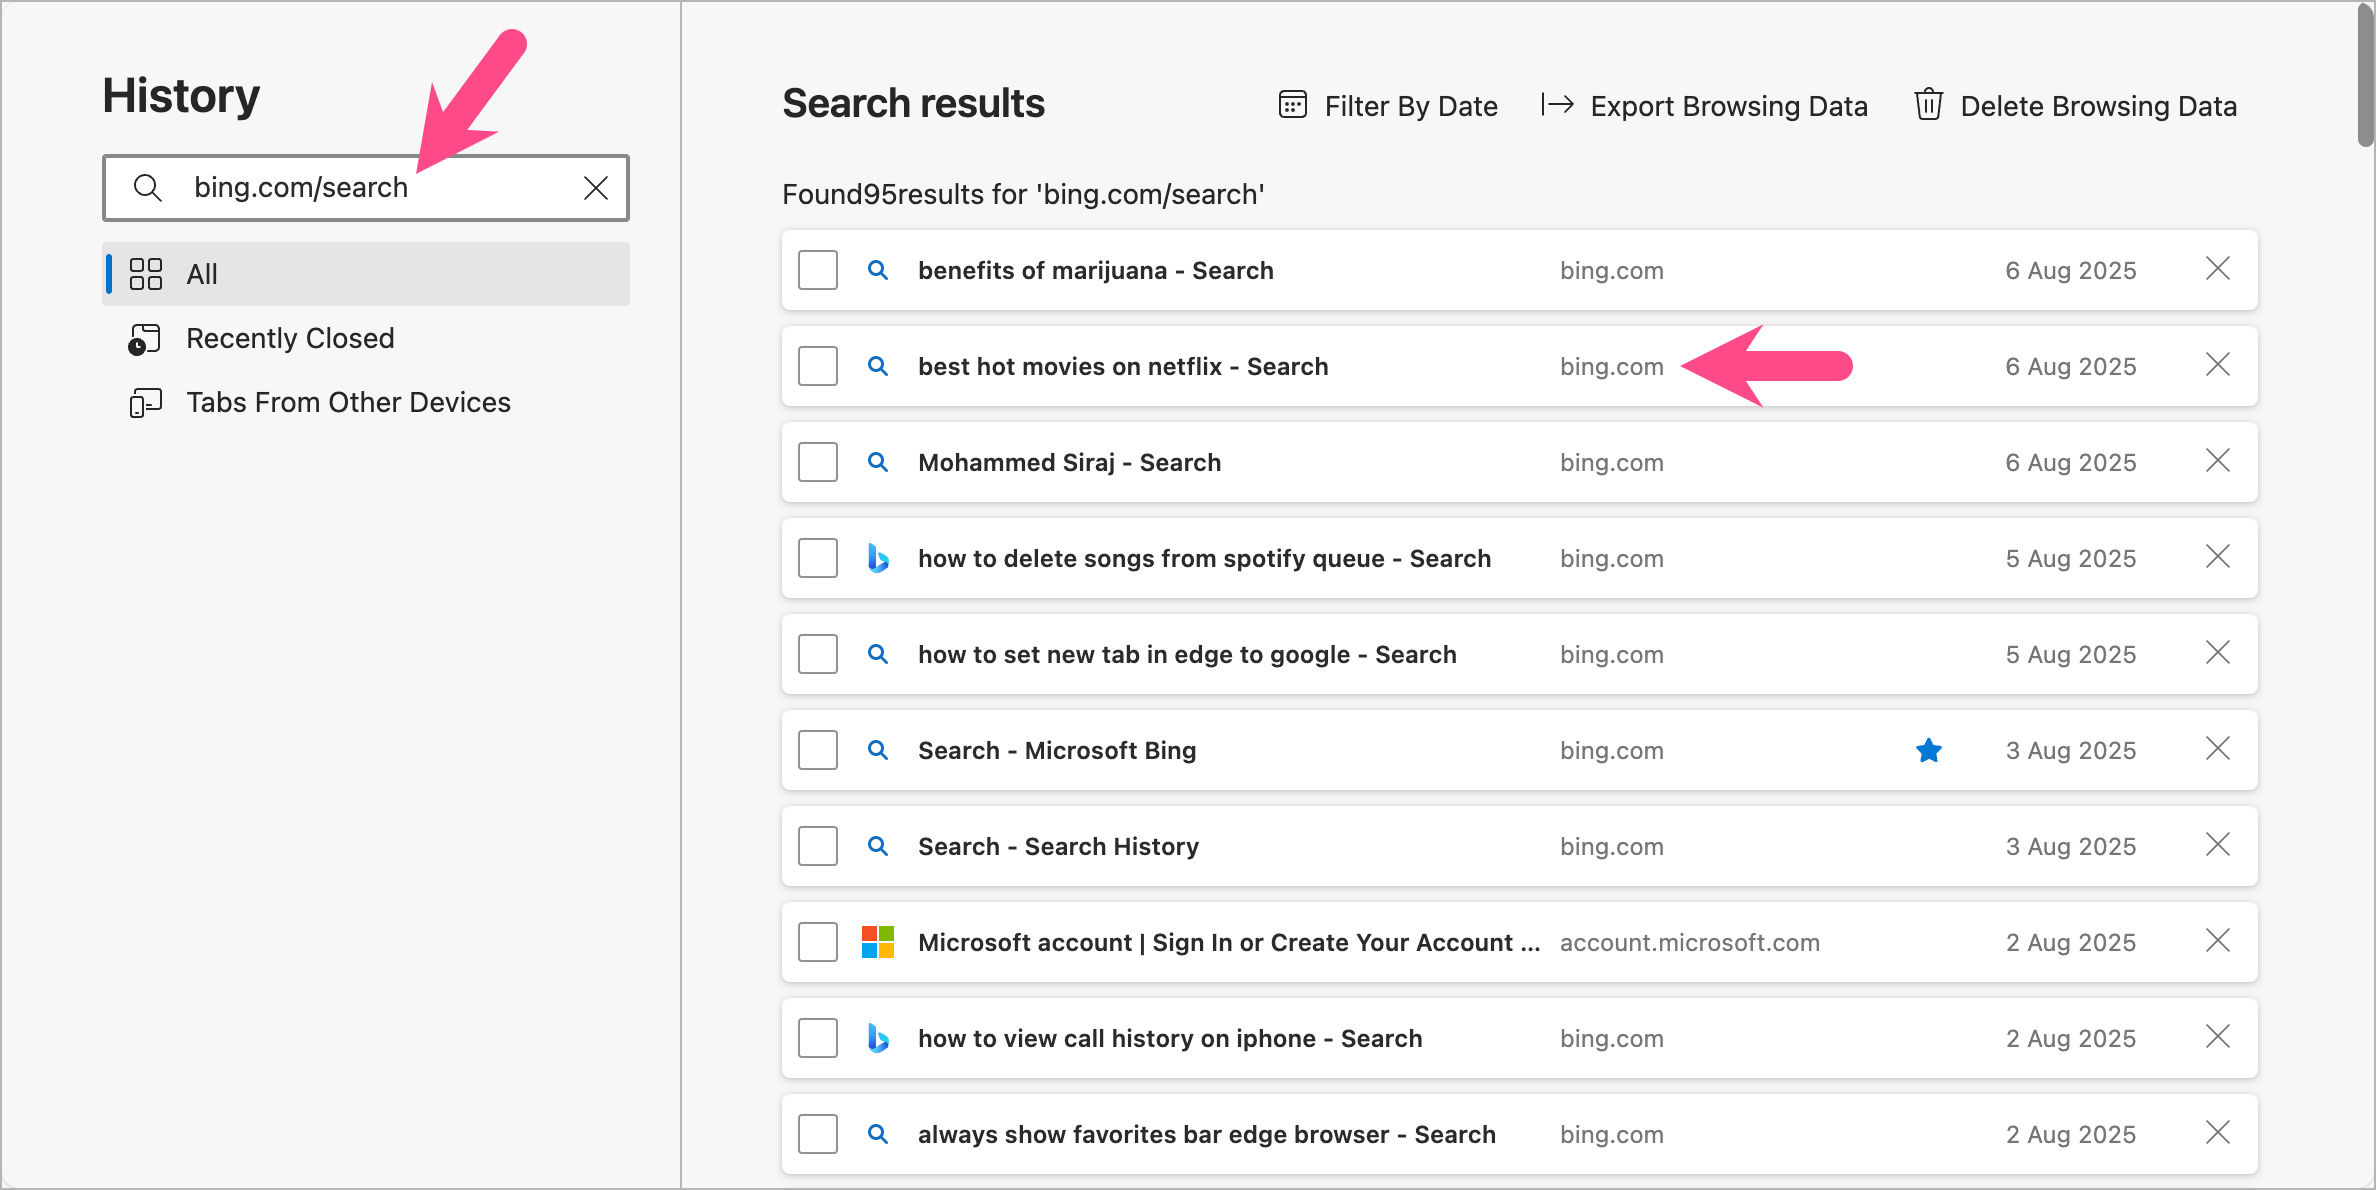Tick checkbox for iphone call history entry
The height and width of the screenshot is (1190, 2376).
coord(818,1038)
